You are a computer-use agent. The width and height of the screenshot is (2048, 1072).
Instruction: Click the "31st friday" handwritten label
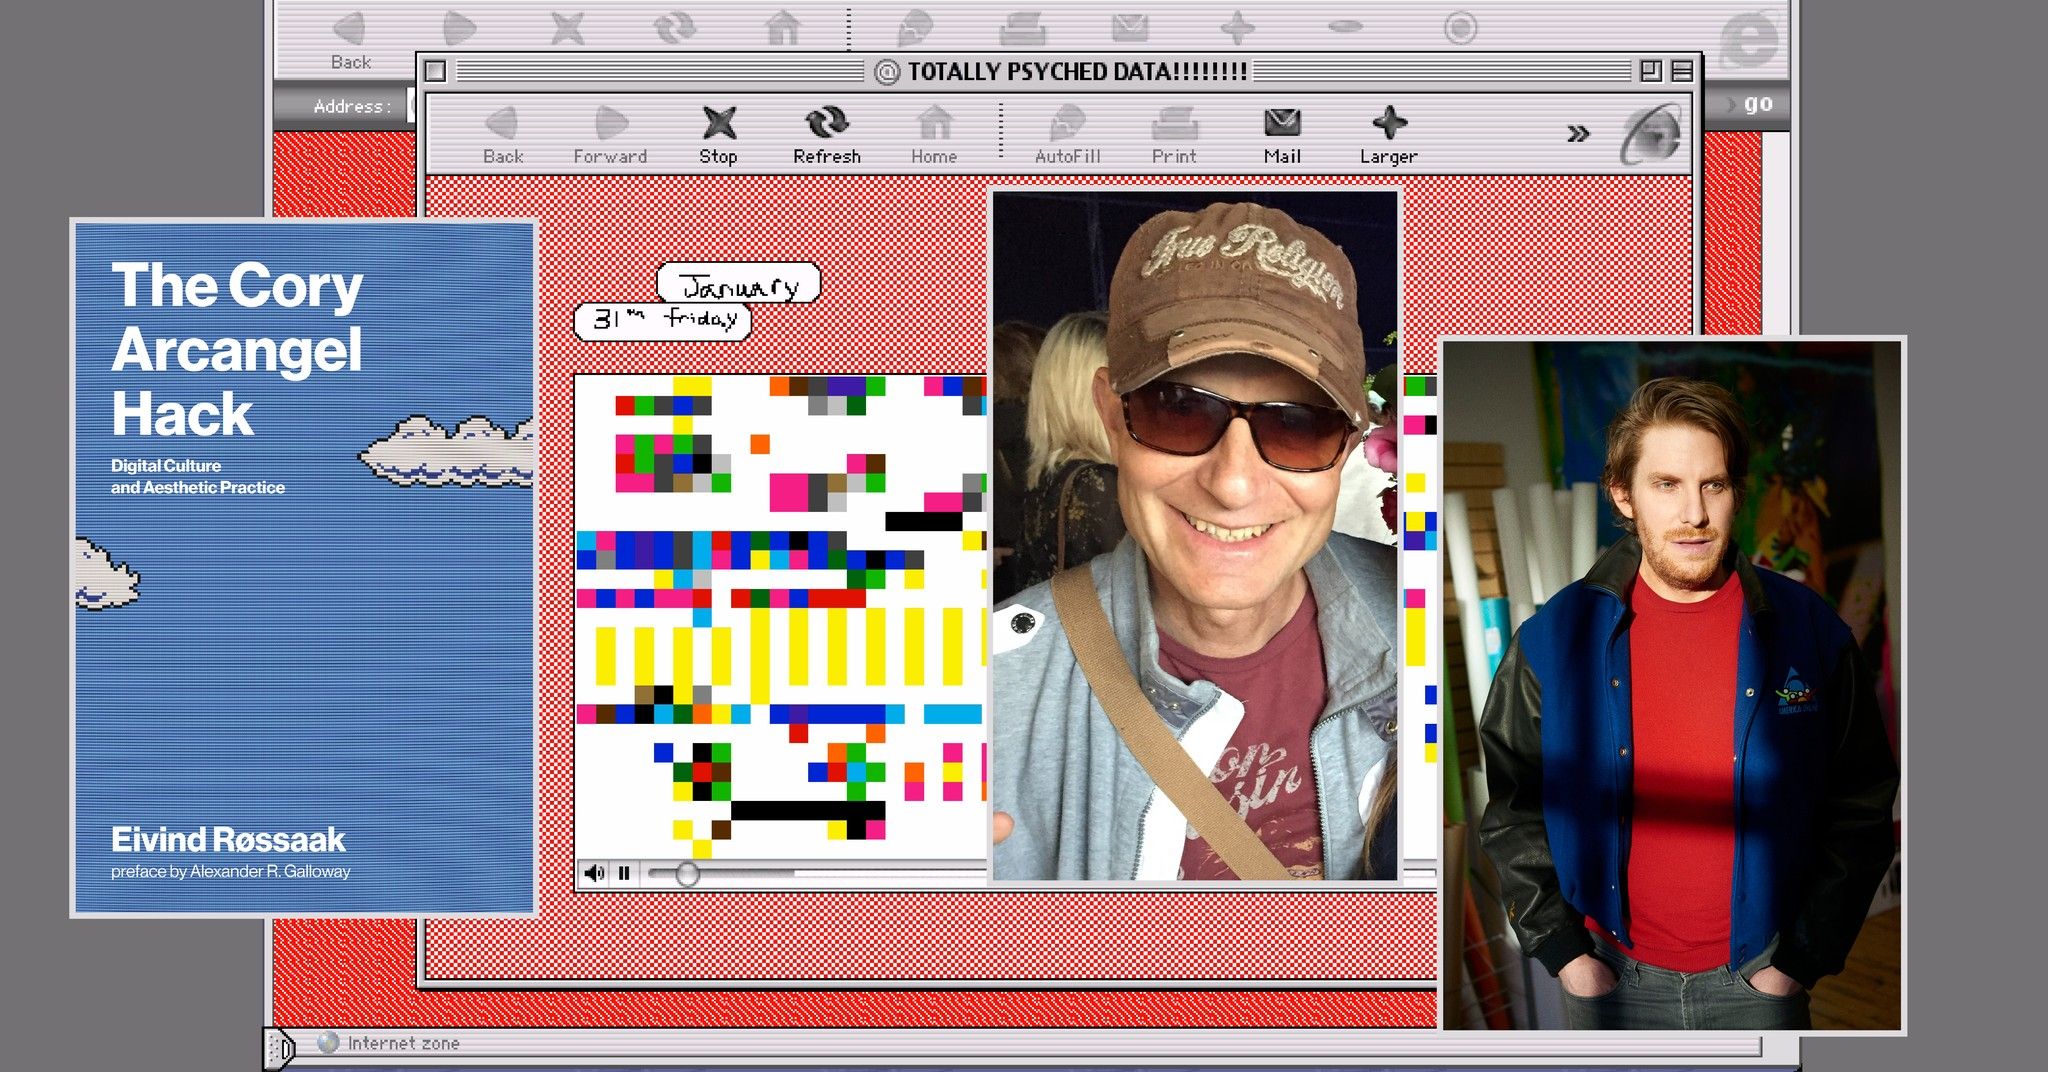point(662,321)
